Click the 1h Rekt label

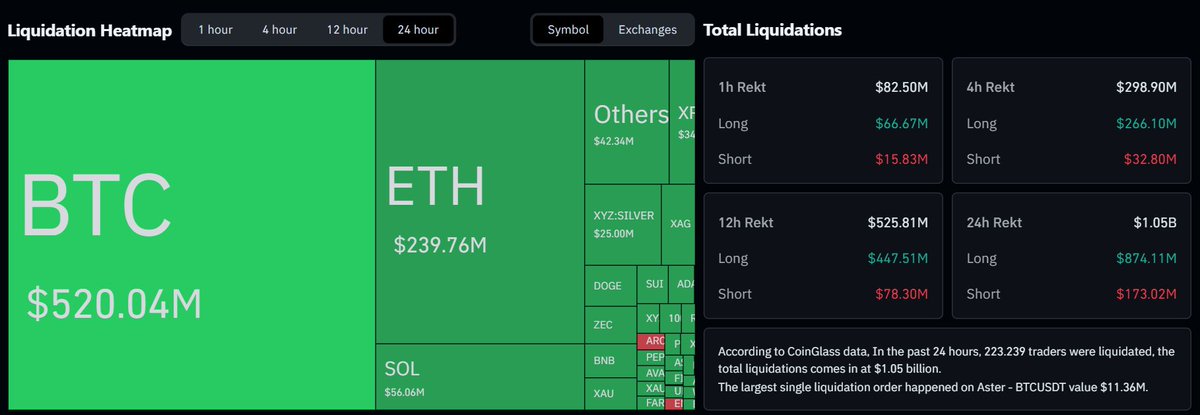pyautogui.click(x=742, y=88)
